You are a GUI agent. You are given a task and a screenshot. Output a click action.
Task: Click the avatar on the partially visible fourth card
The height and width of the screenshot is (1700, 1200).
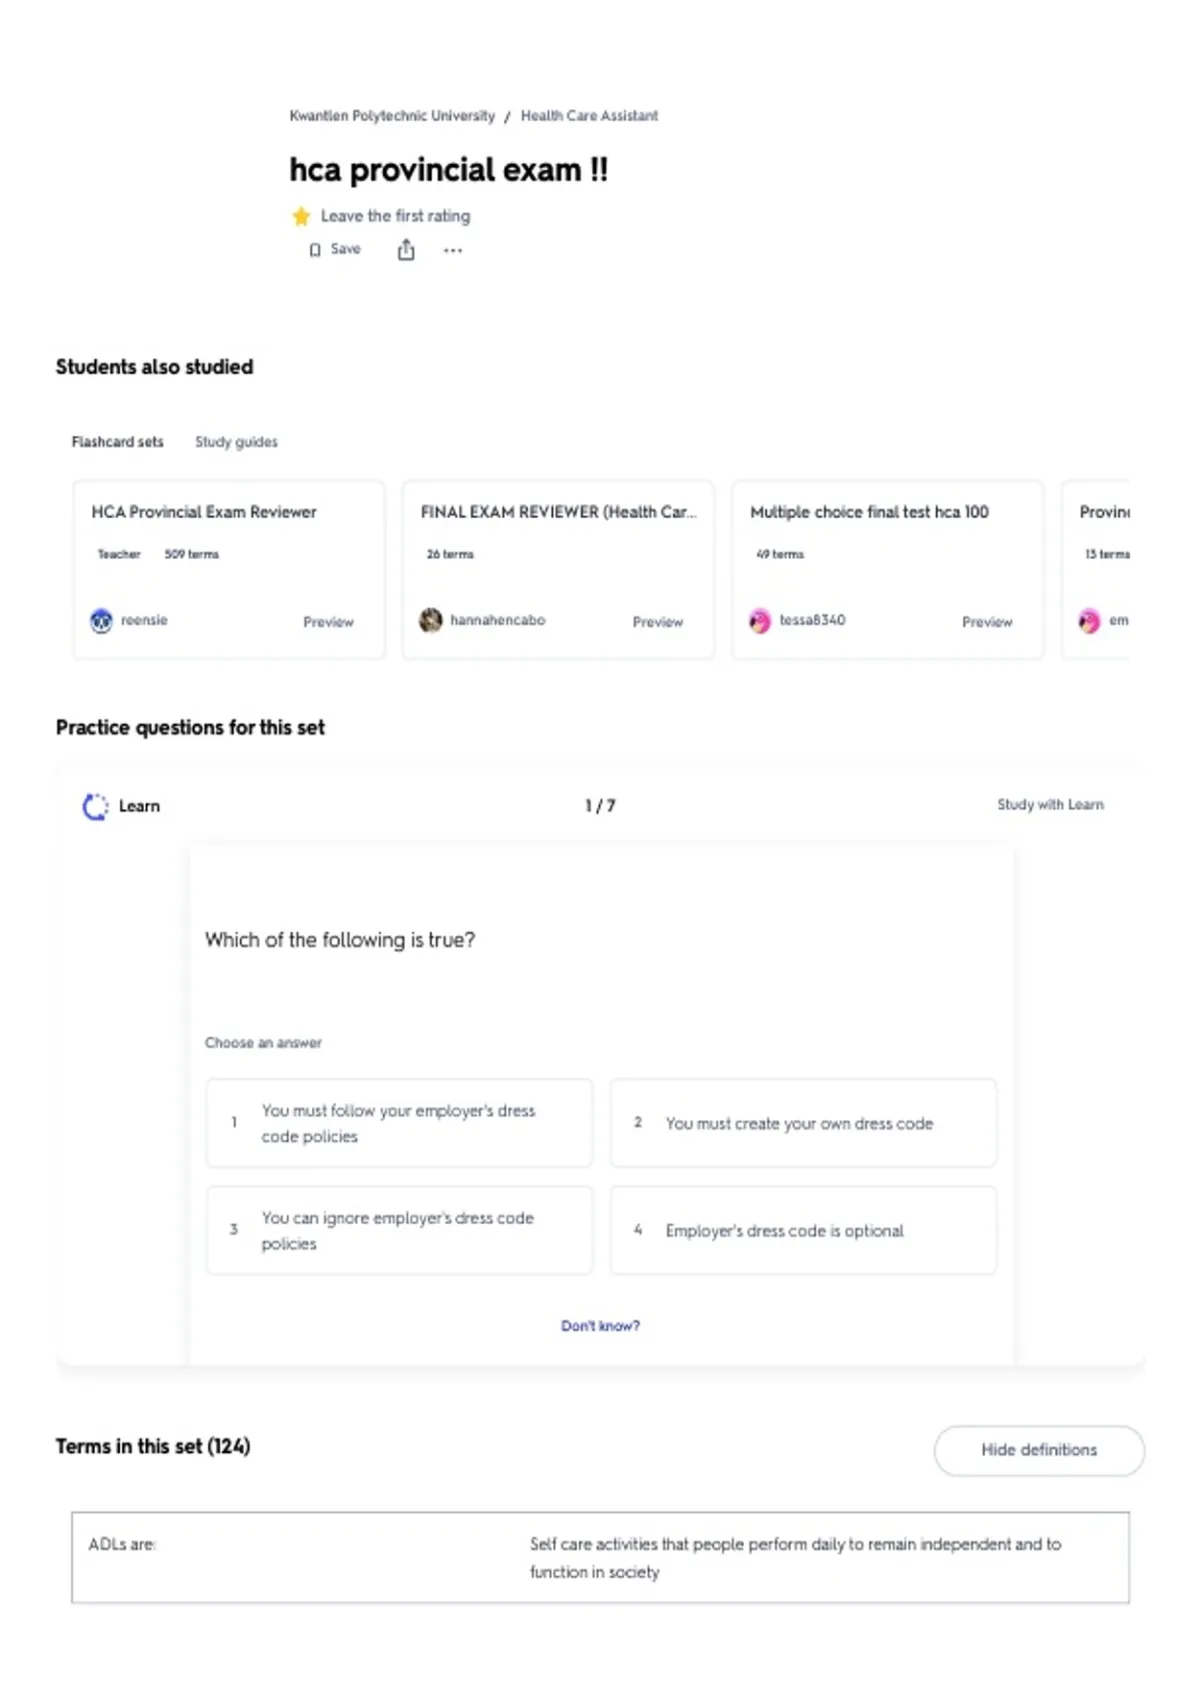click(x=1089, y=621)
